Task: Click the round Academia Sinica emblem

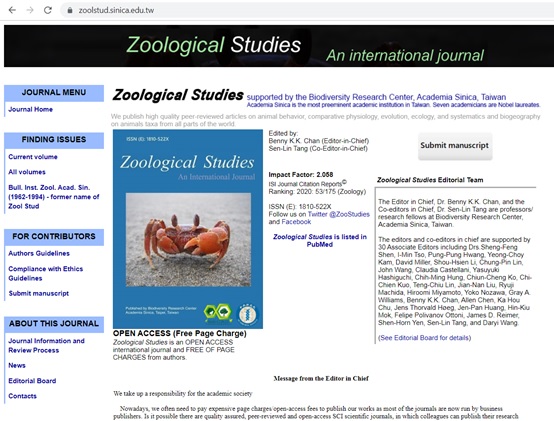Action: (248, 314)
